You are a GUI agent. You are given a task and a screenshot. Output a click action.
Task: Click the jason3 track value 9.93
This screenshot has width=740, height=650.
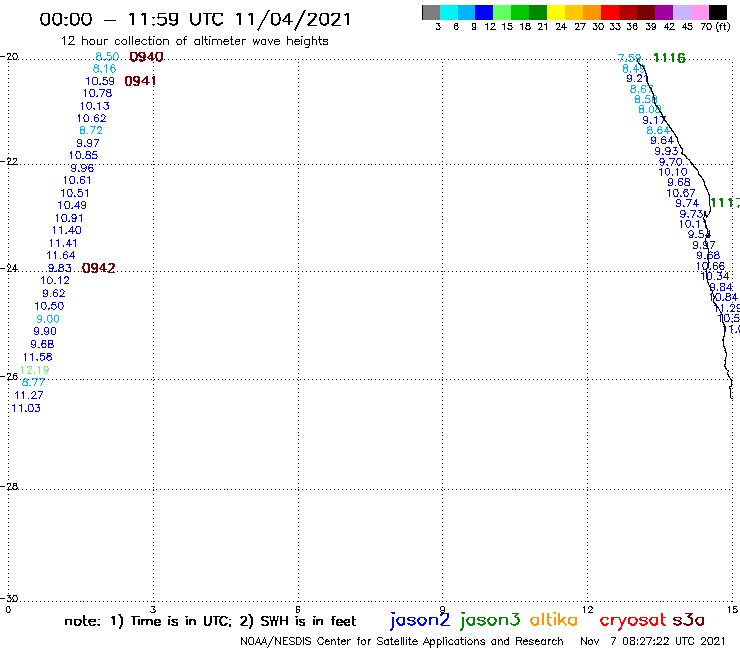coord(666,152)
